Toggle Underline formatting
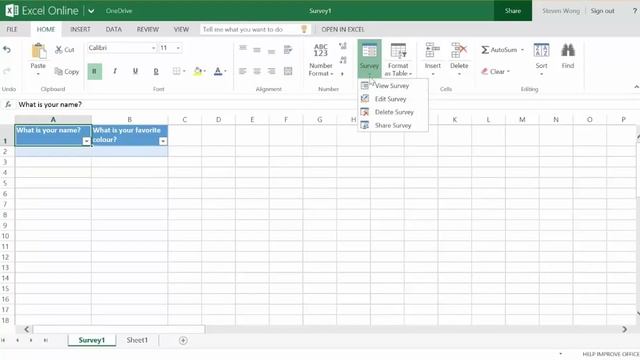Screen dimensions: 640x360 click(x=135, y=71)
